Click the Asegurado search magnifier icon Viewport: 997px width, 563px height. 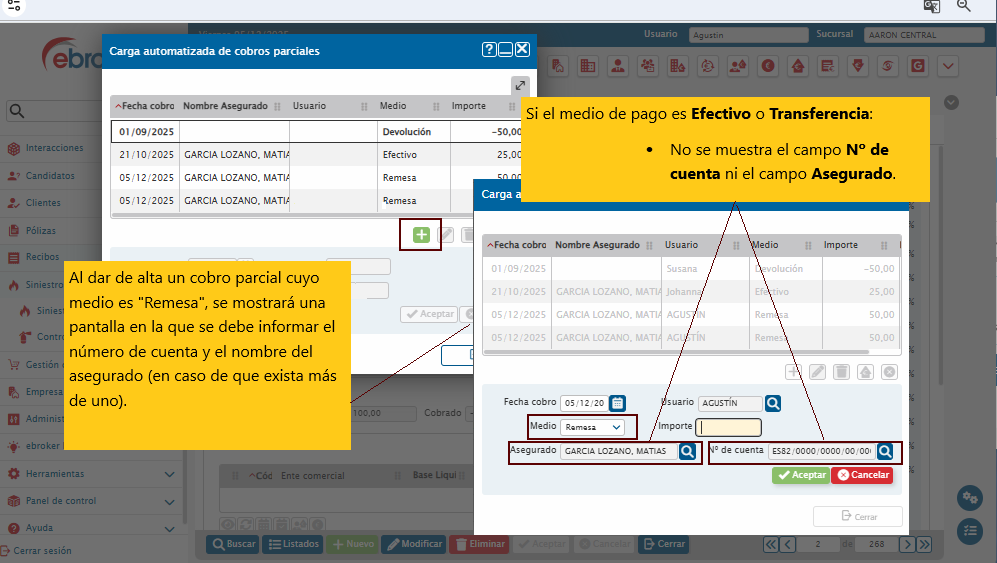(687, 452)
